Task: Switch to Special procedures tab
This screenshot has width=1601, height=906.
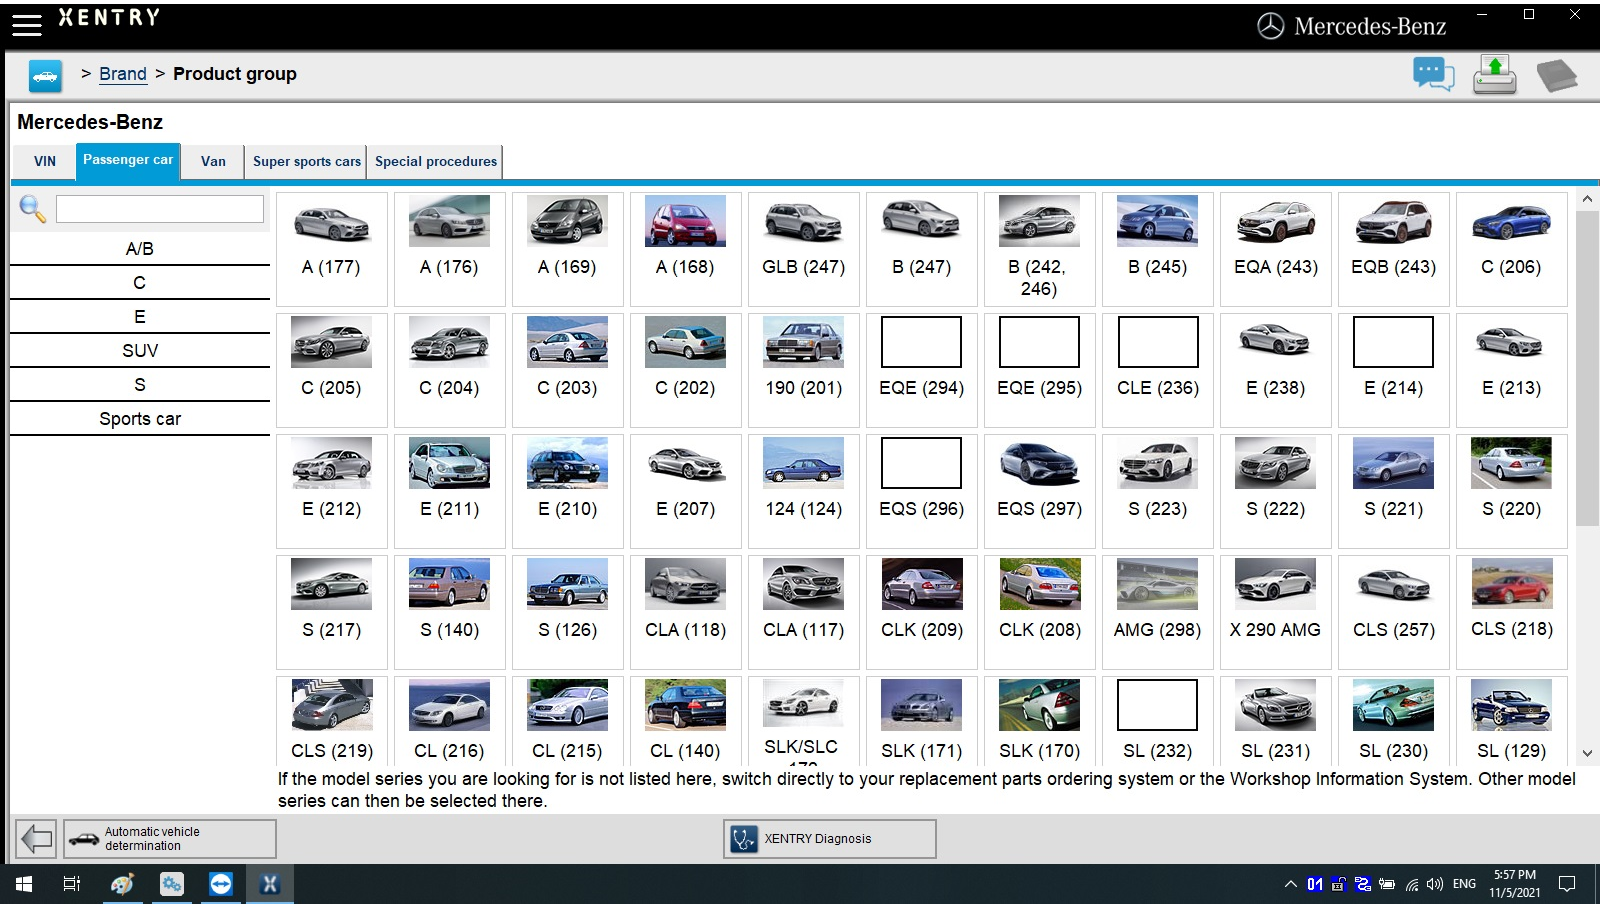Action: 436,161
